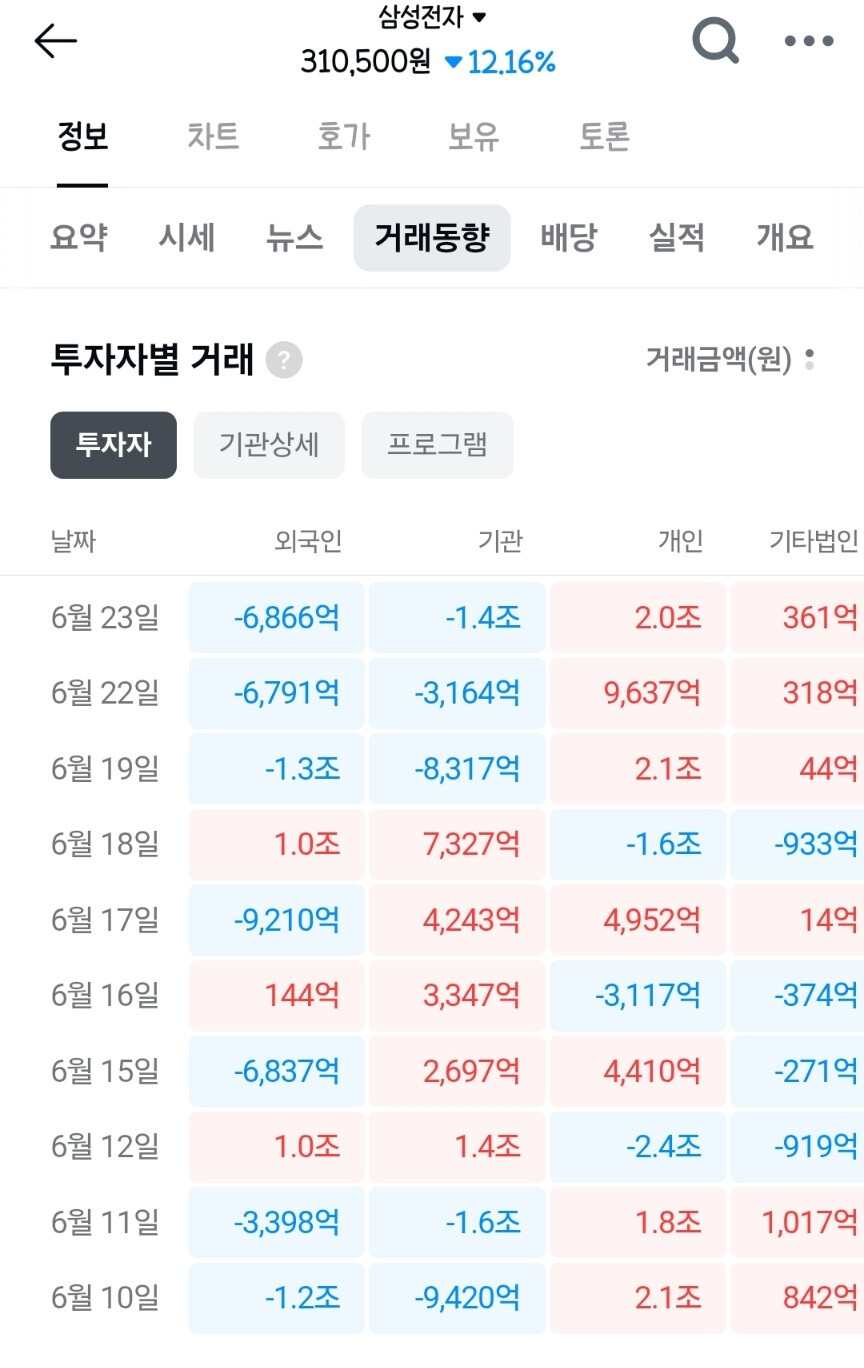The width and height of the screenshot is (864, 1368).
Task: Select the 투자자 filter button
Action: coord(114,445)
